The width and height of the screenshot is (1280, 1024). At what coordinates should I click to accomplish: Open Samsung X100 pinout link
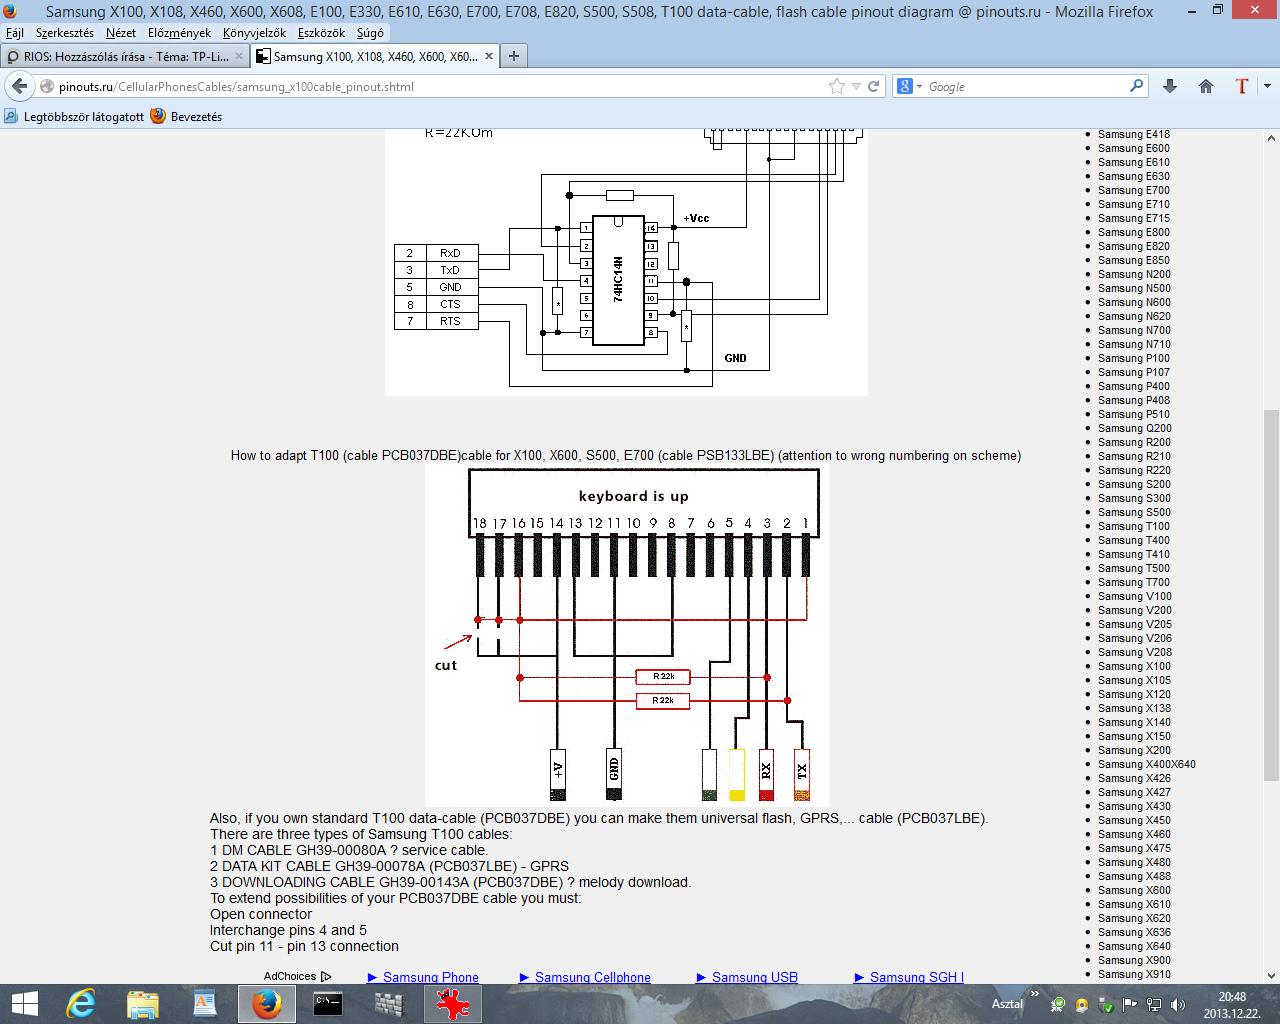click(1134, 666)
